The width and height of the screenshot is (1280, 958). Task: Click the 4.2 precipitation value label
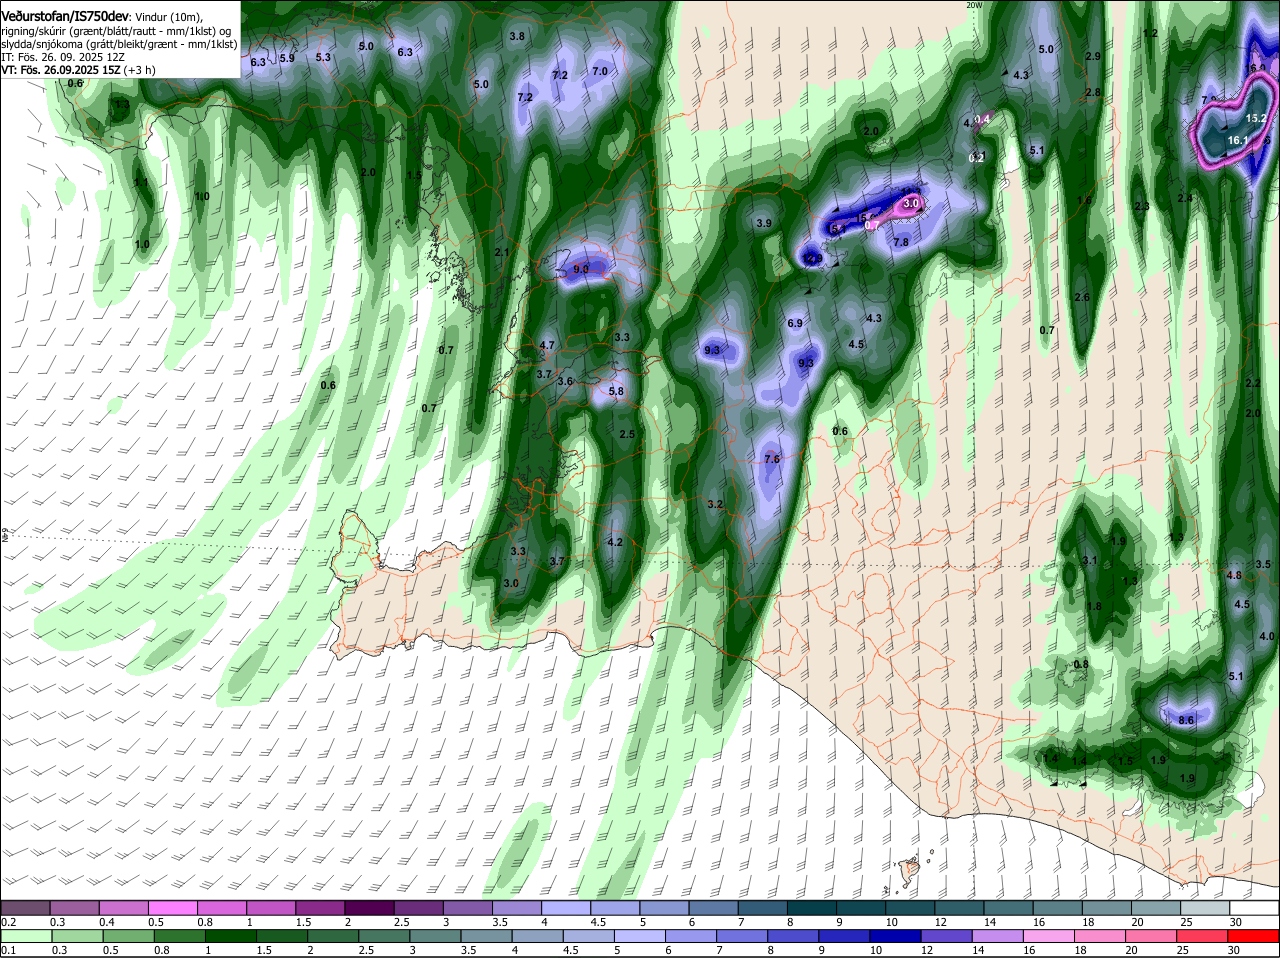tap(615, 542)
